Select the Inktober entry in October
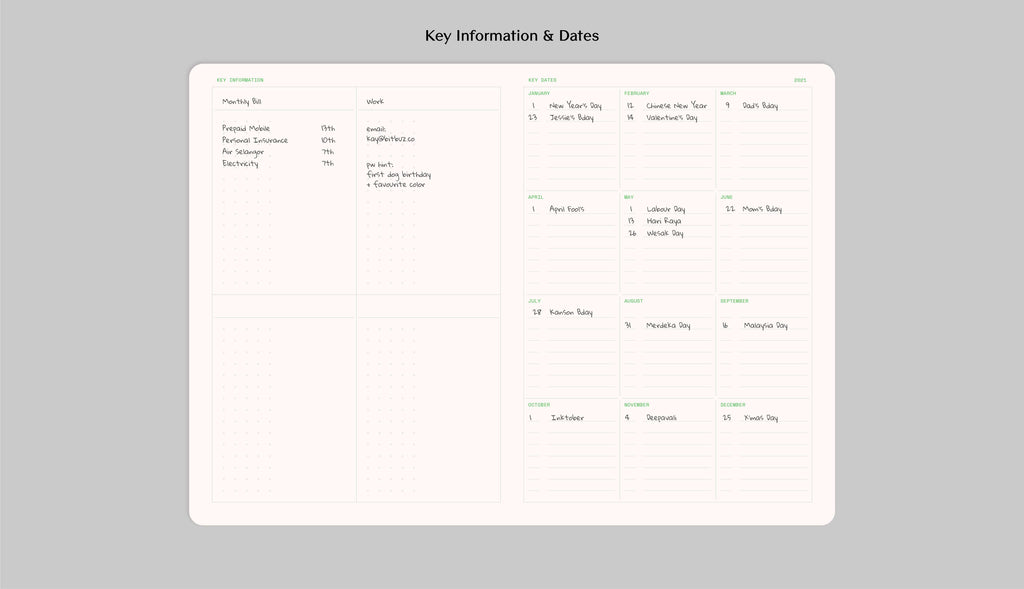 (567, 418)
